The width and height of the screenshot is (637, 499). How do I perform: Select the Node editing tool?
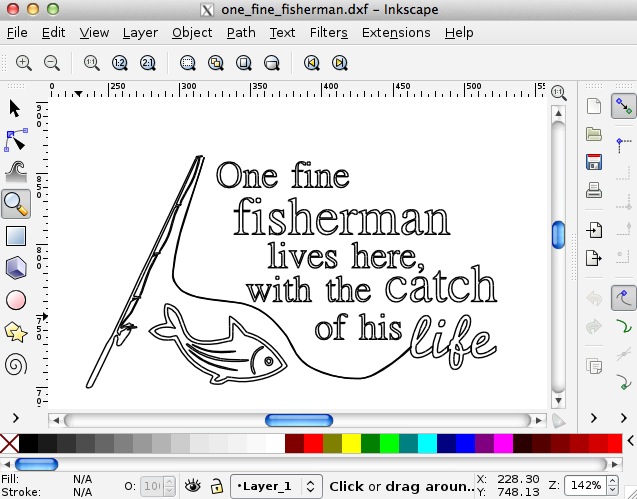[x=16, y=139]
